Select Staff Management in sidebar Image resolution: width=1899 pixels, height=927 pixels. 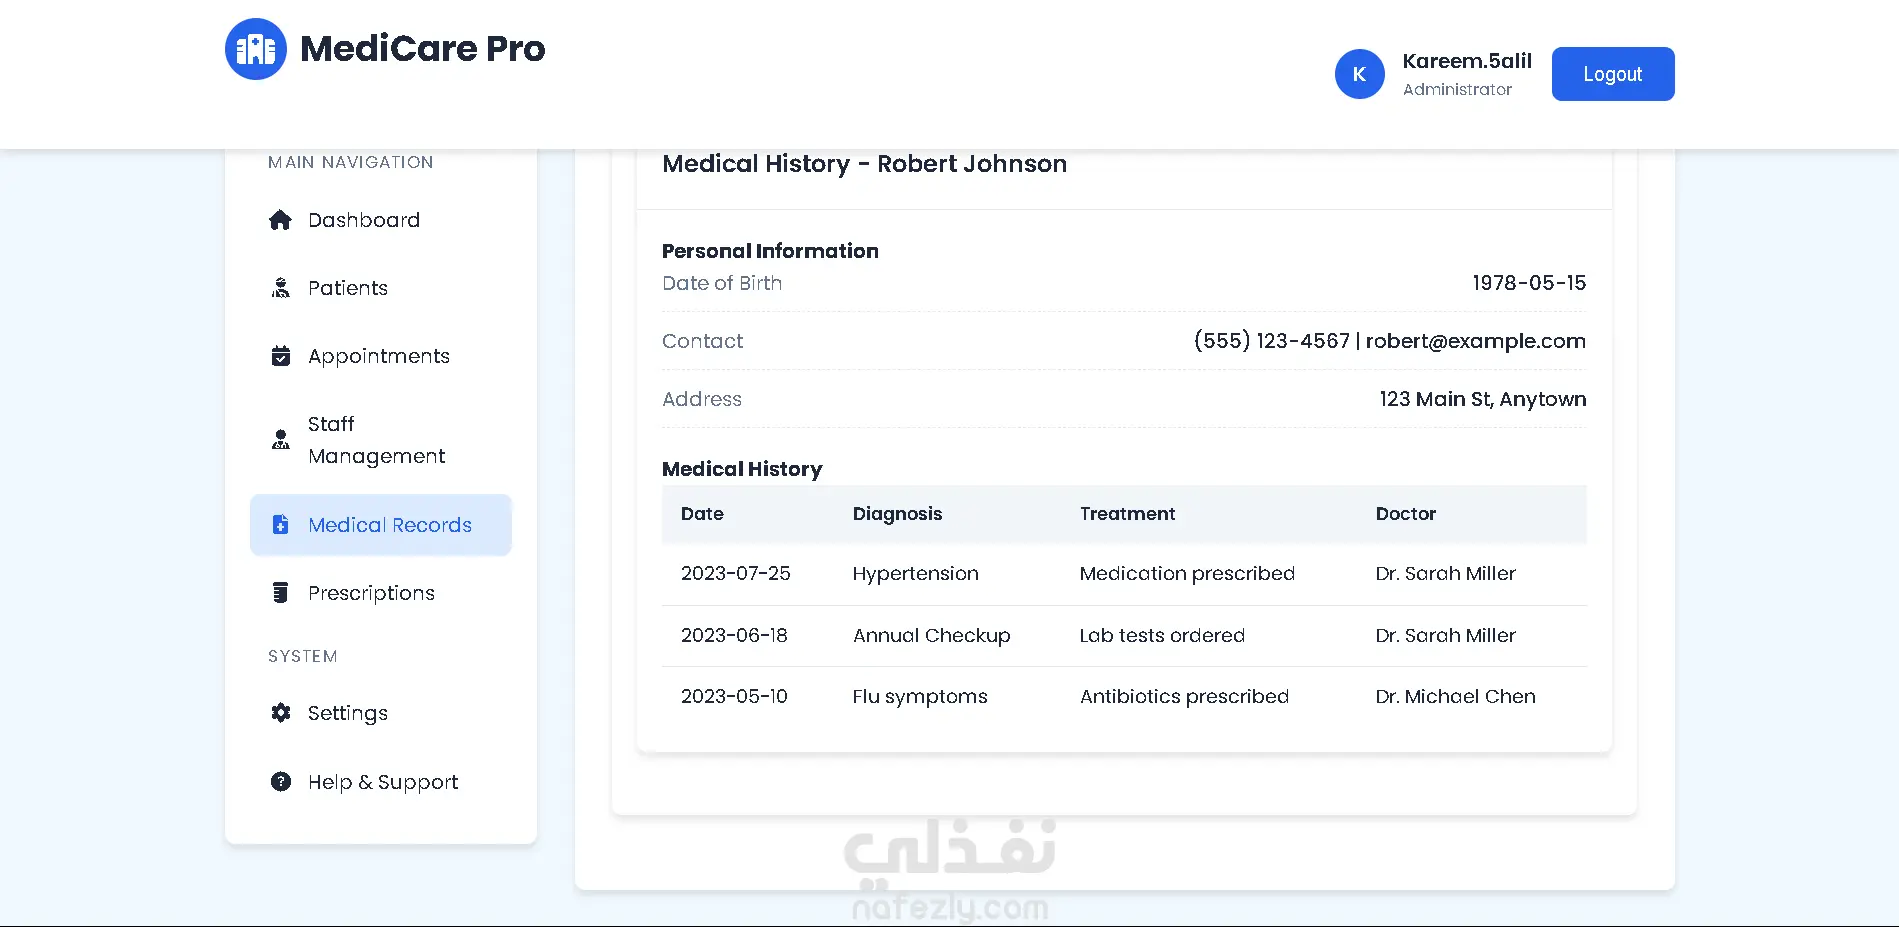pos(376,440)
